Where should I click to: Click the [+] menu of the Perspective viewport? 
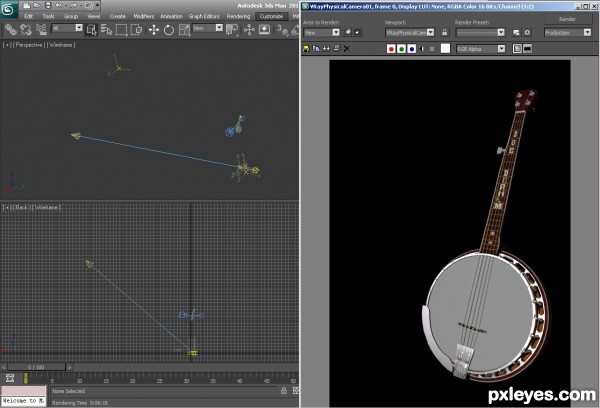[x=7, y=45]
